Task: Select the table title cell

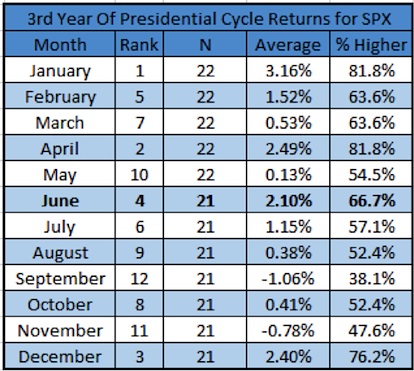Action: (208, 19)
